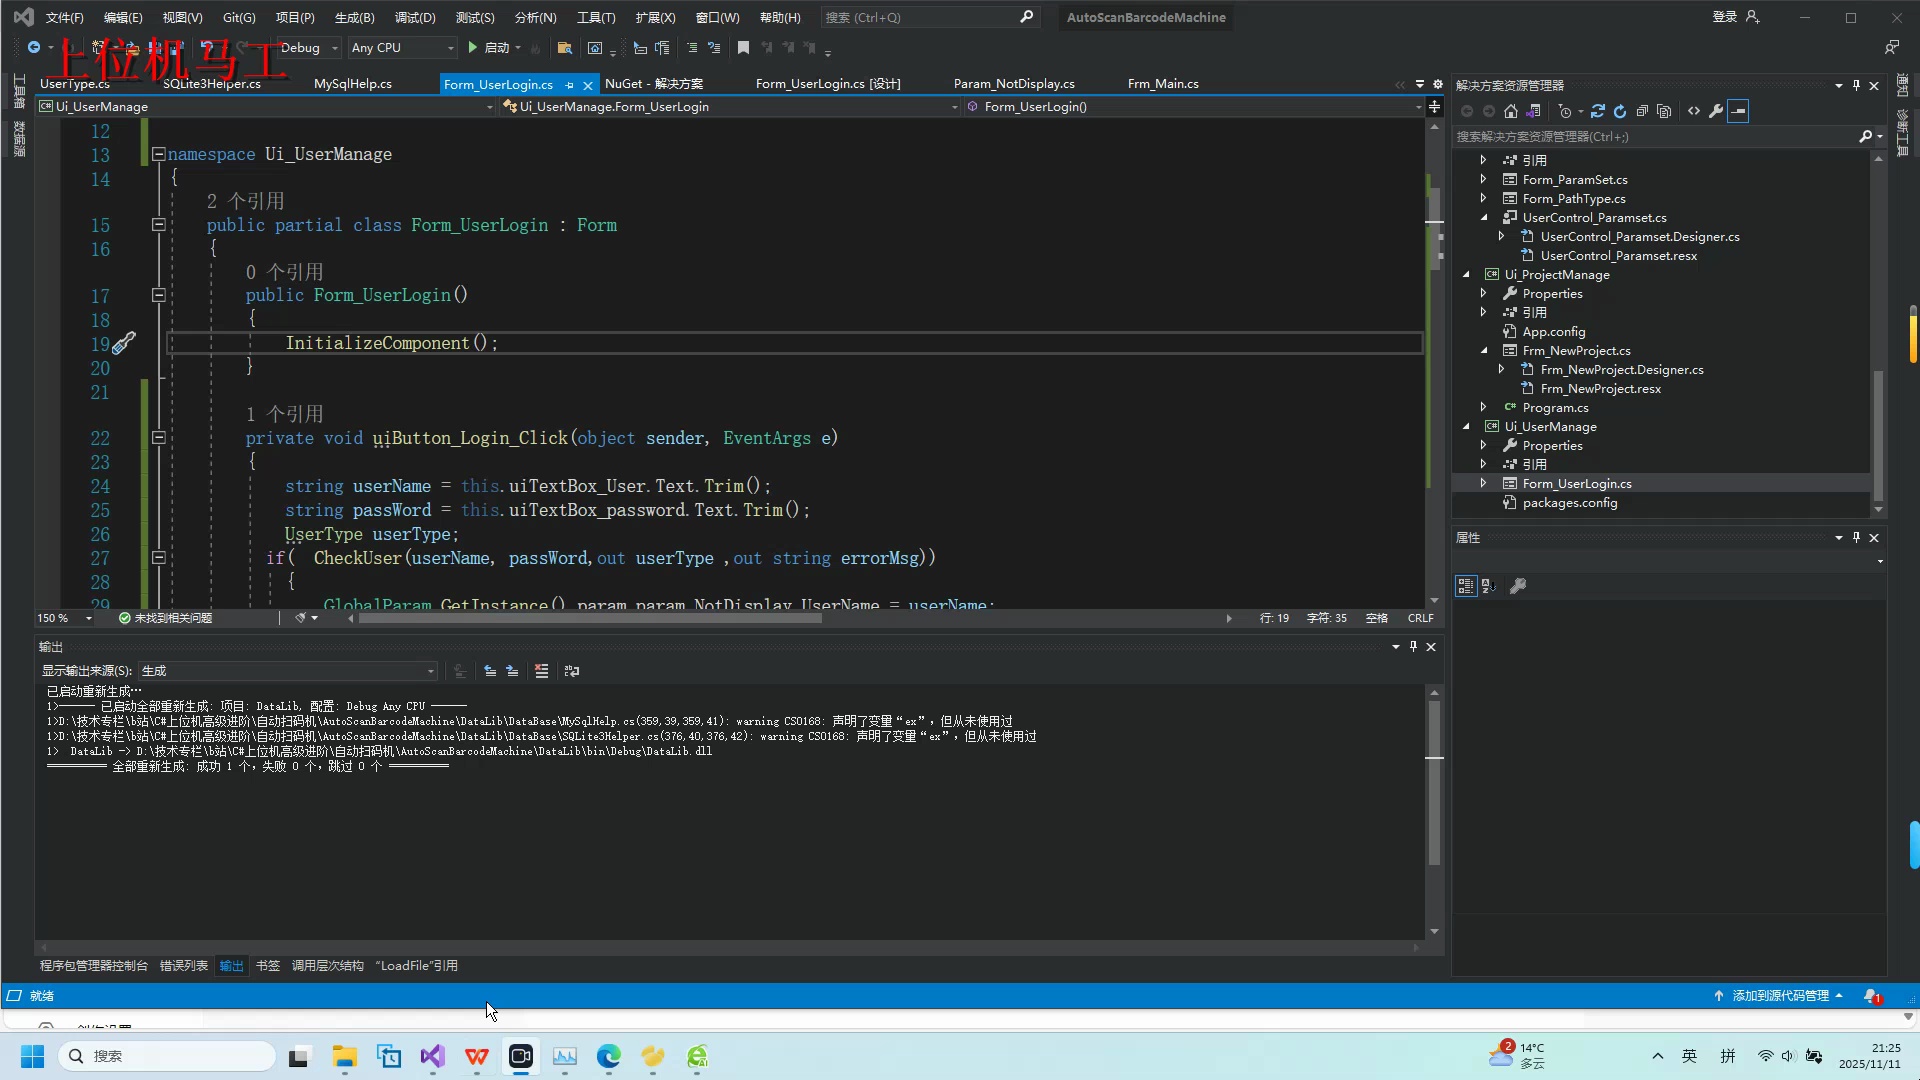Go to previous message in Output panel
The height and width of the screenshot is (1080, 1920).
tap(490, 671)
